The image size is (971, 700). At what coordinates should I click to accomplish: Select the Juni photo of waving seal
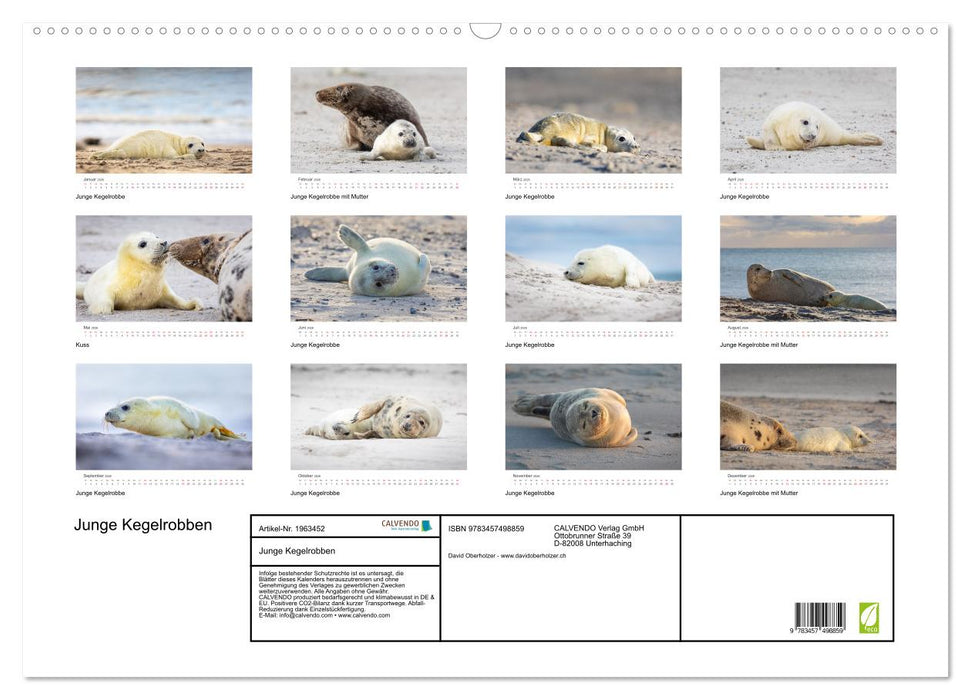tap(378, 268)
